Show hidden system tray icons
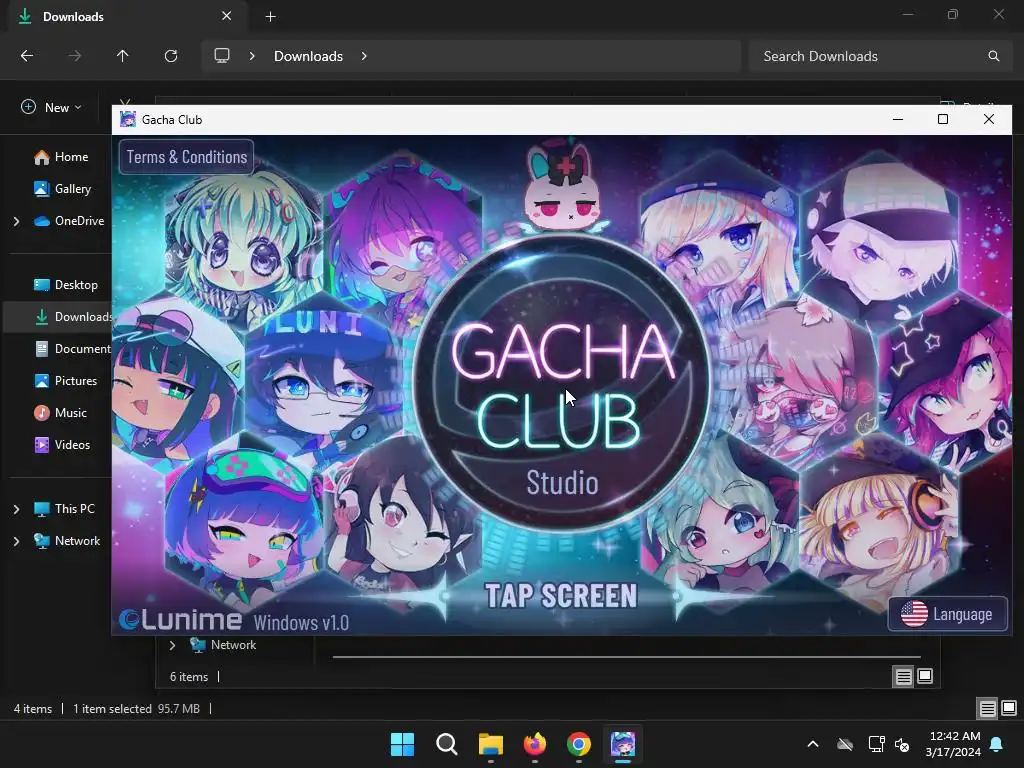 [813, 744]
